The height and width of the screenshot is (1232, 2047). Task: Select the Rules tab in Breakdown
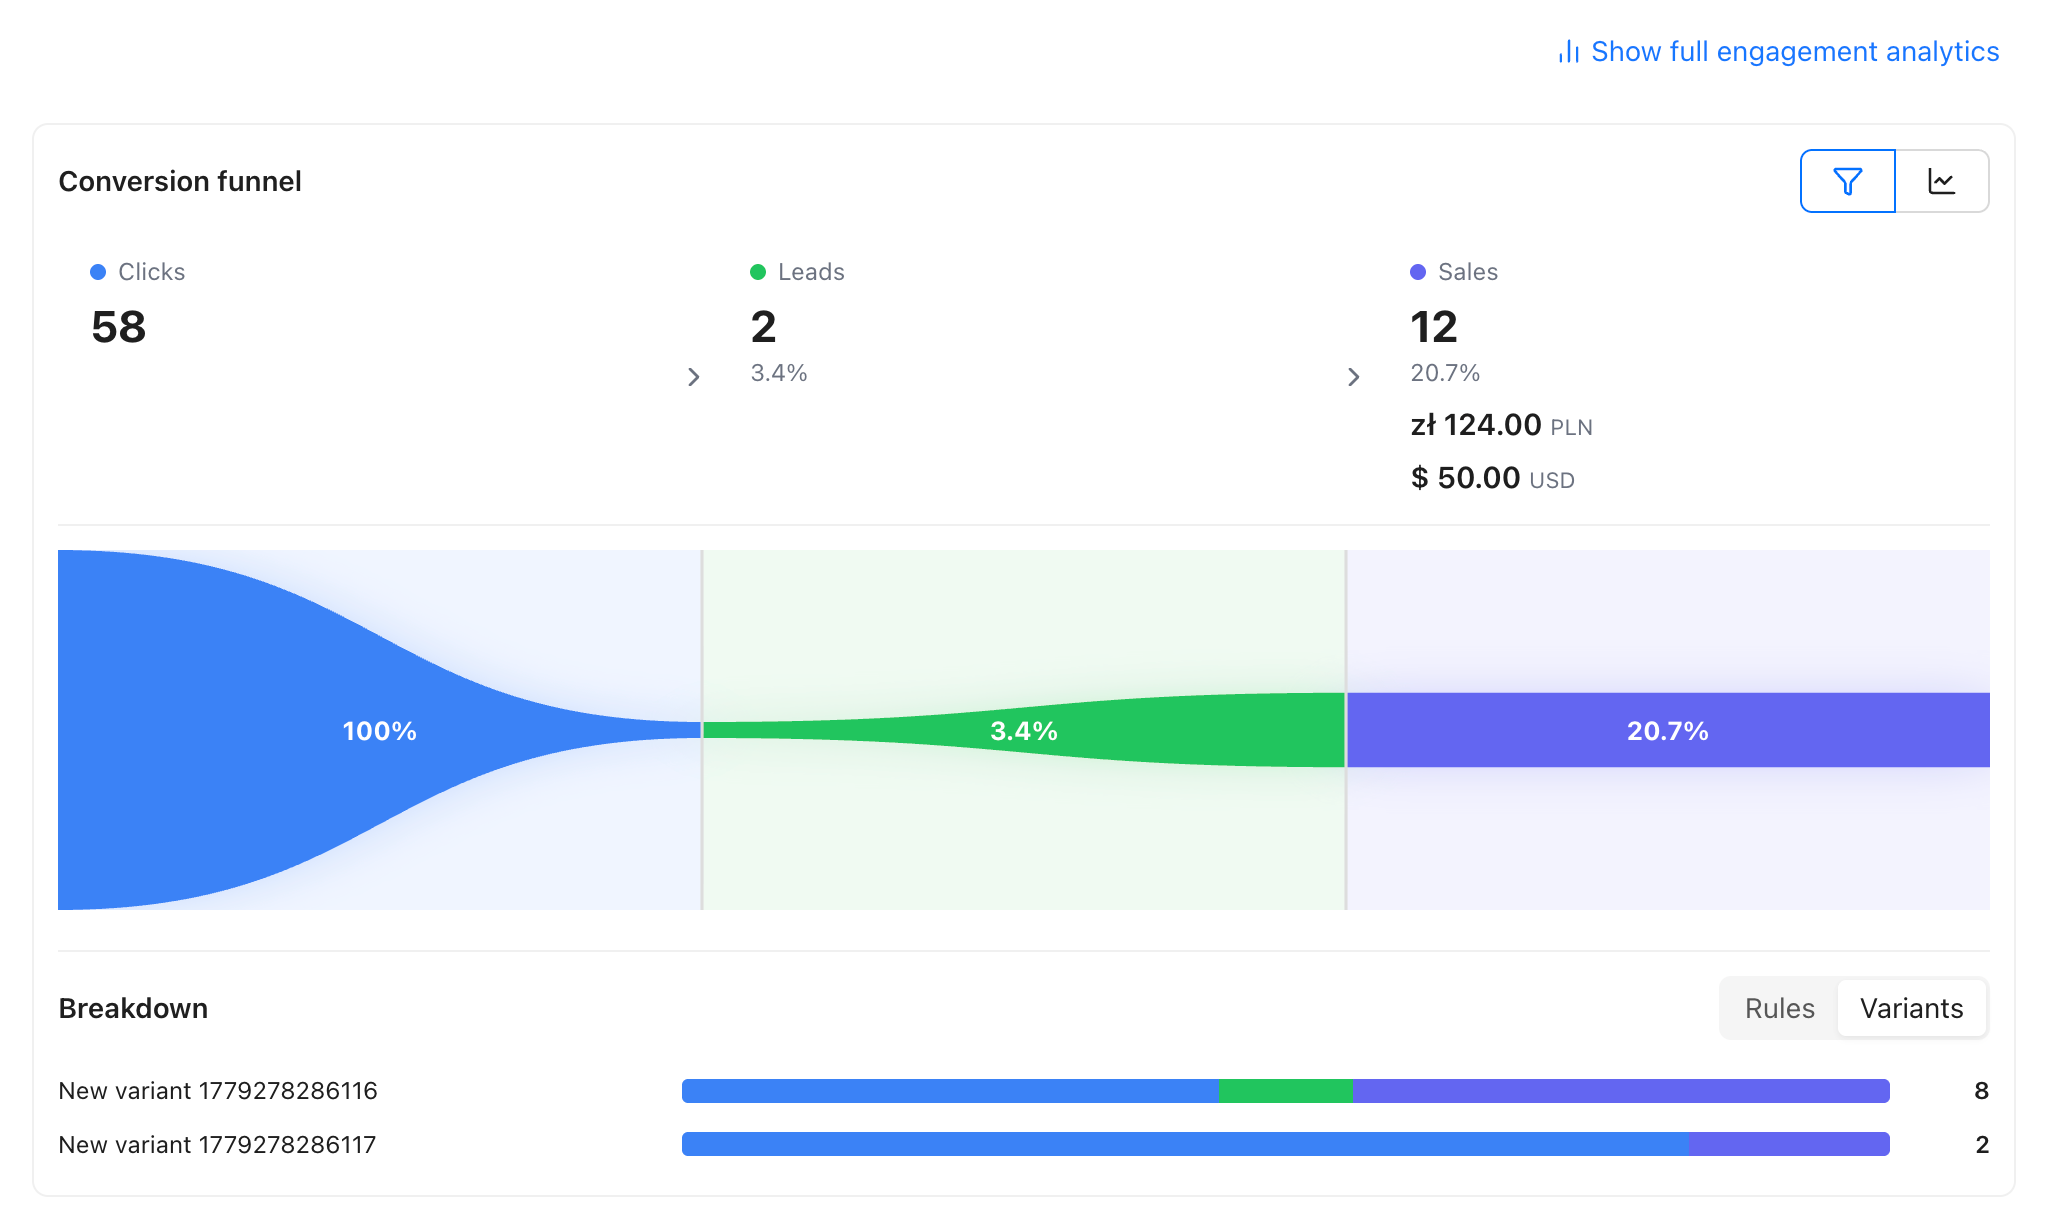pos(1779,1008)
